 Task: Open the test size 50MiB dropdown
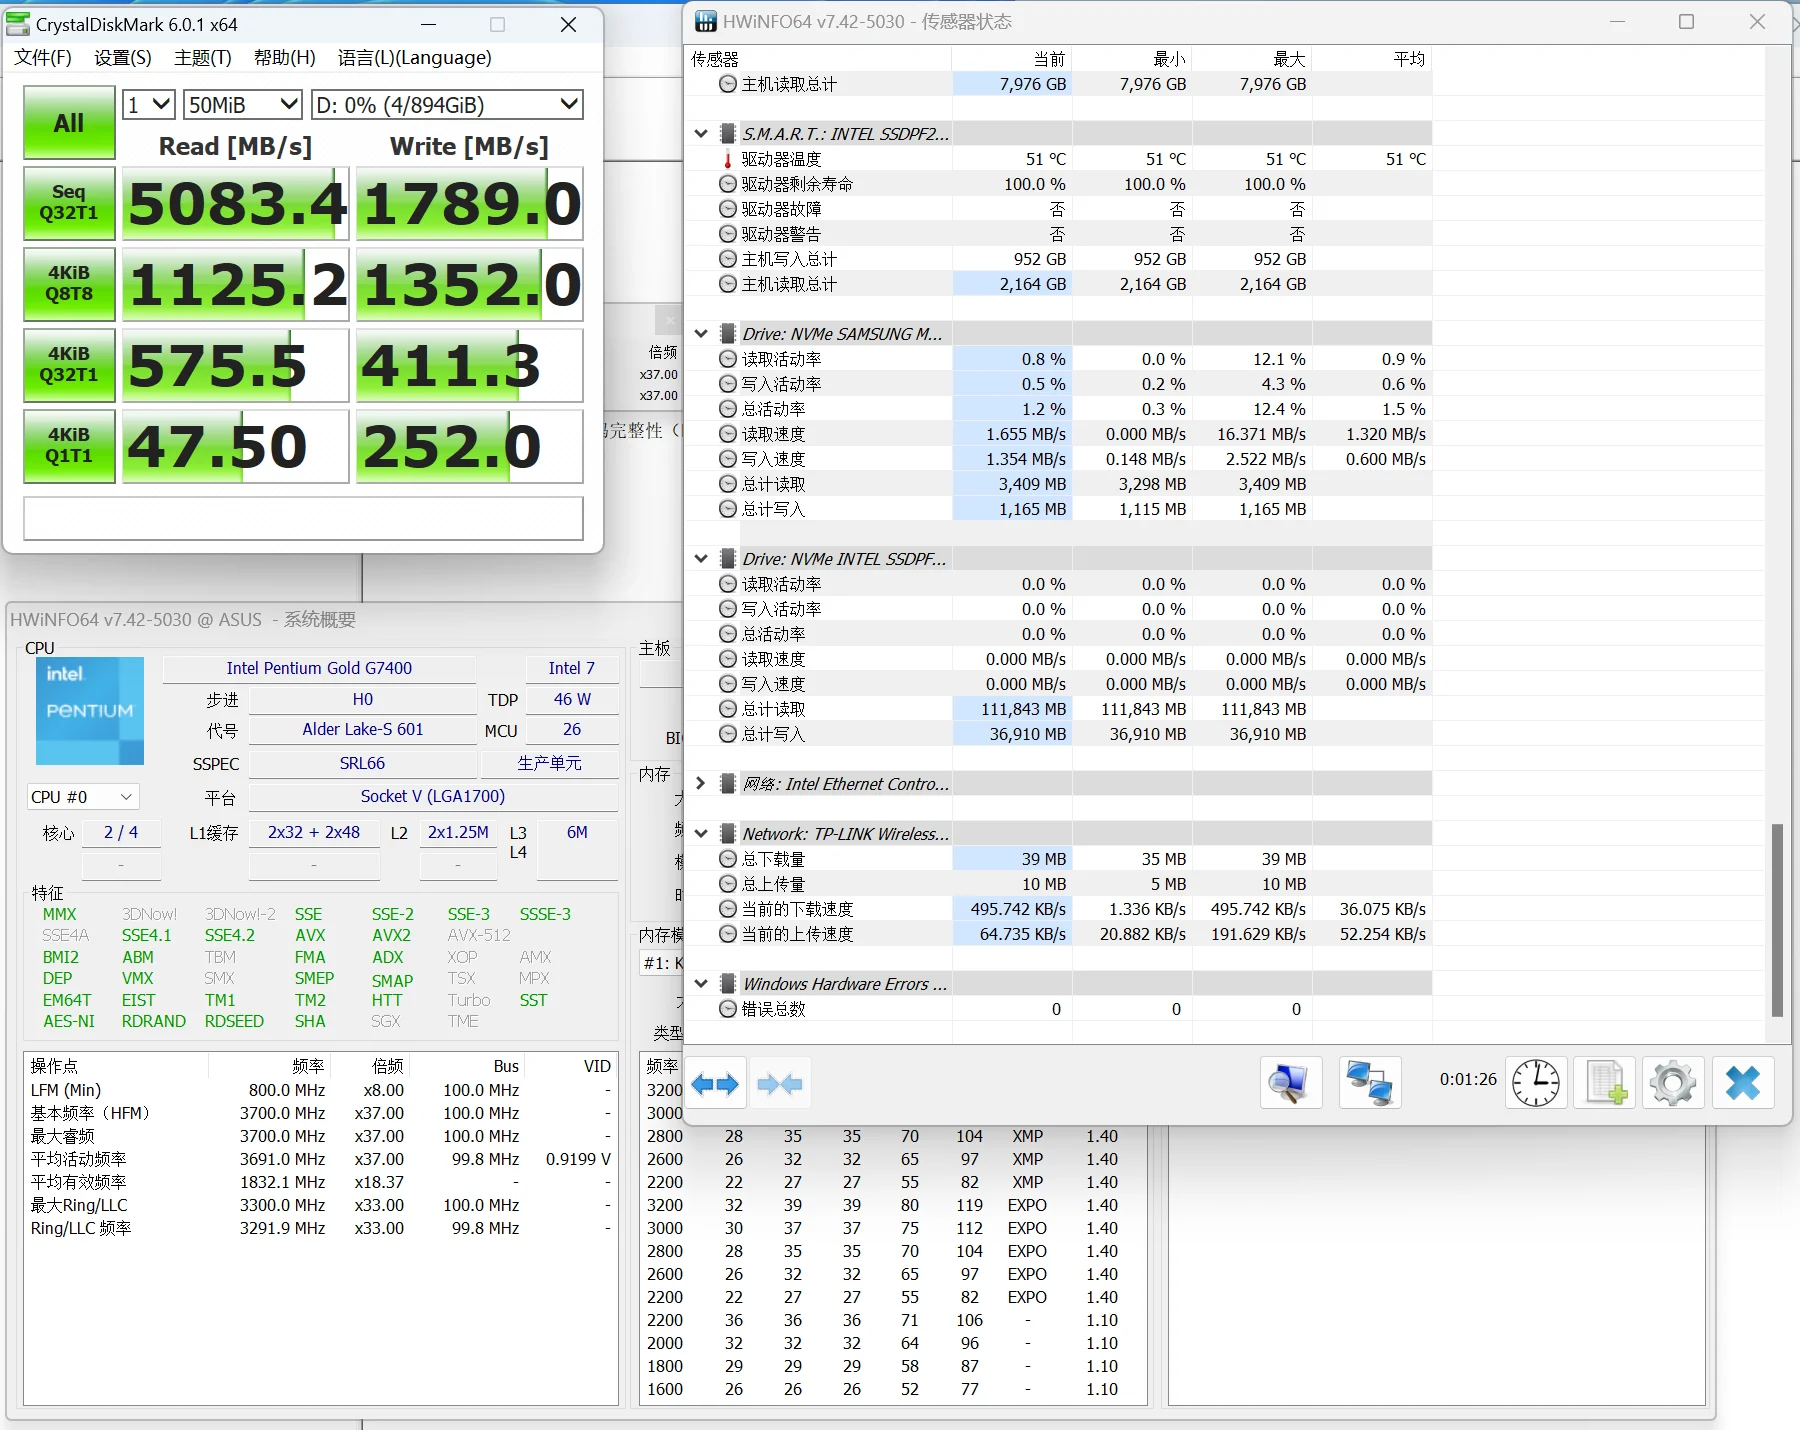point(242,105)
